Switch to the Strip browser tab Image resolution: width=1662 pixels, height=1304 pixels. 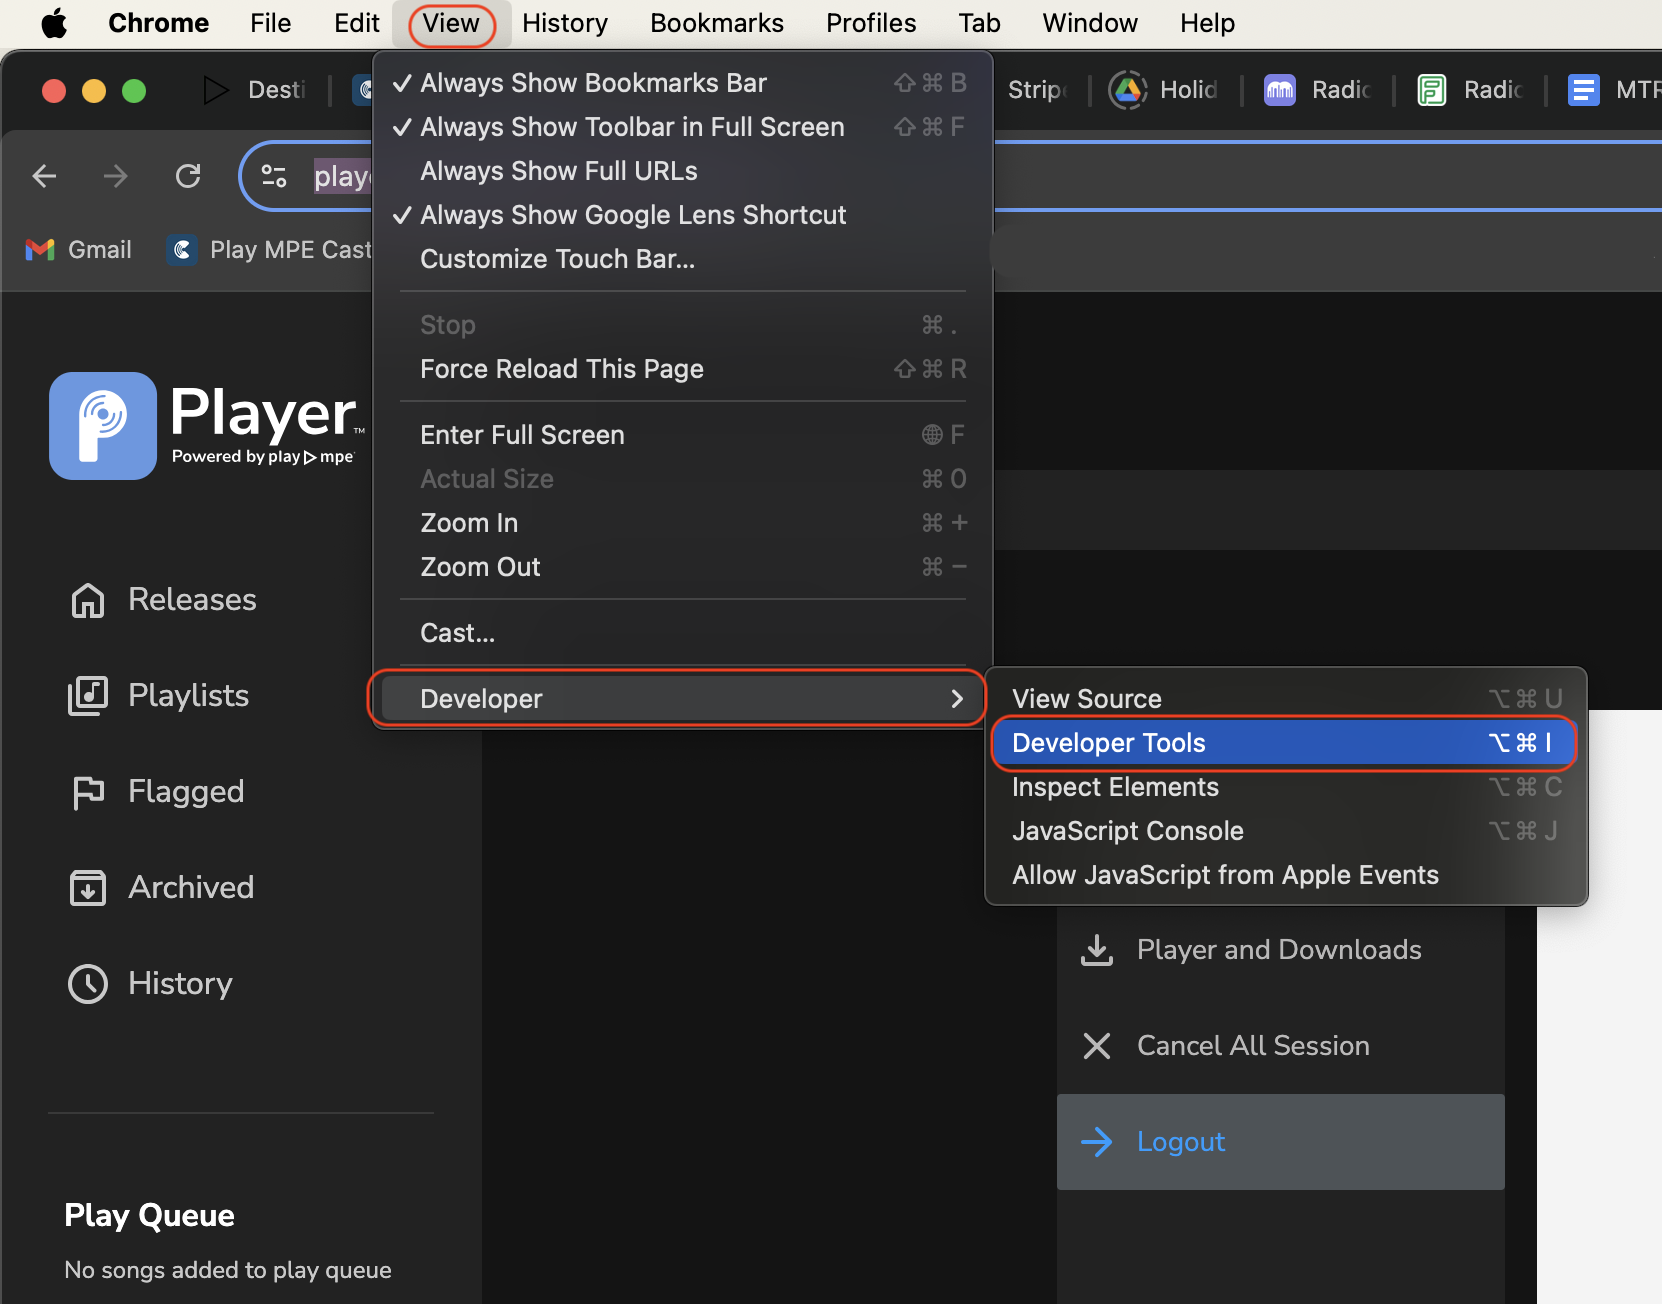(x=1036, y=90)
